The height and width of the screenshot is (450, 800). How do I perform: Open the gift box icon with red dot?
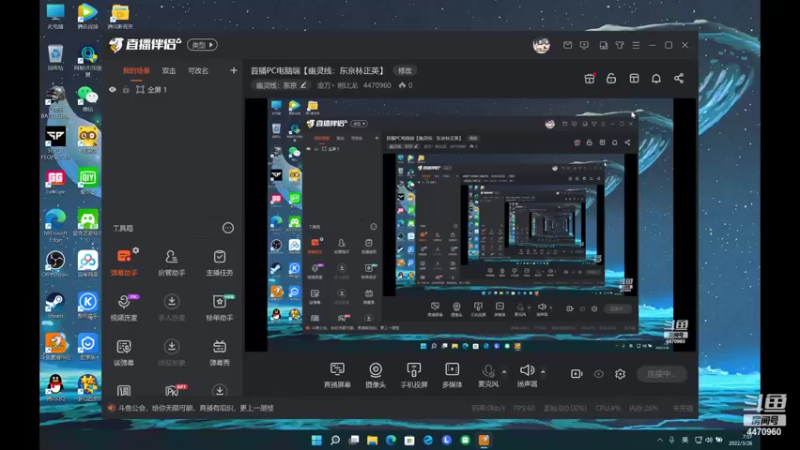coord(589,78)
